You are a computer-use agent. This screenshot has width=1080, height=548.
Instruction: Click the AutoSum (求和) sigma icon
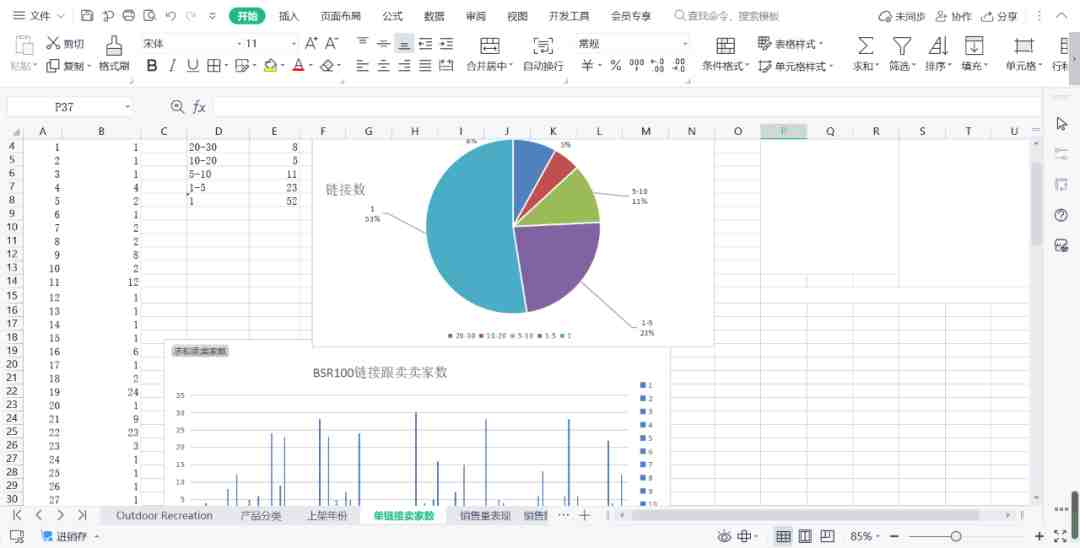(x=865, y=46)
